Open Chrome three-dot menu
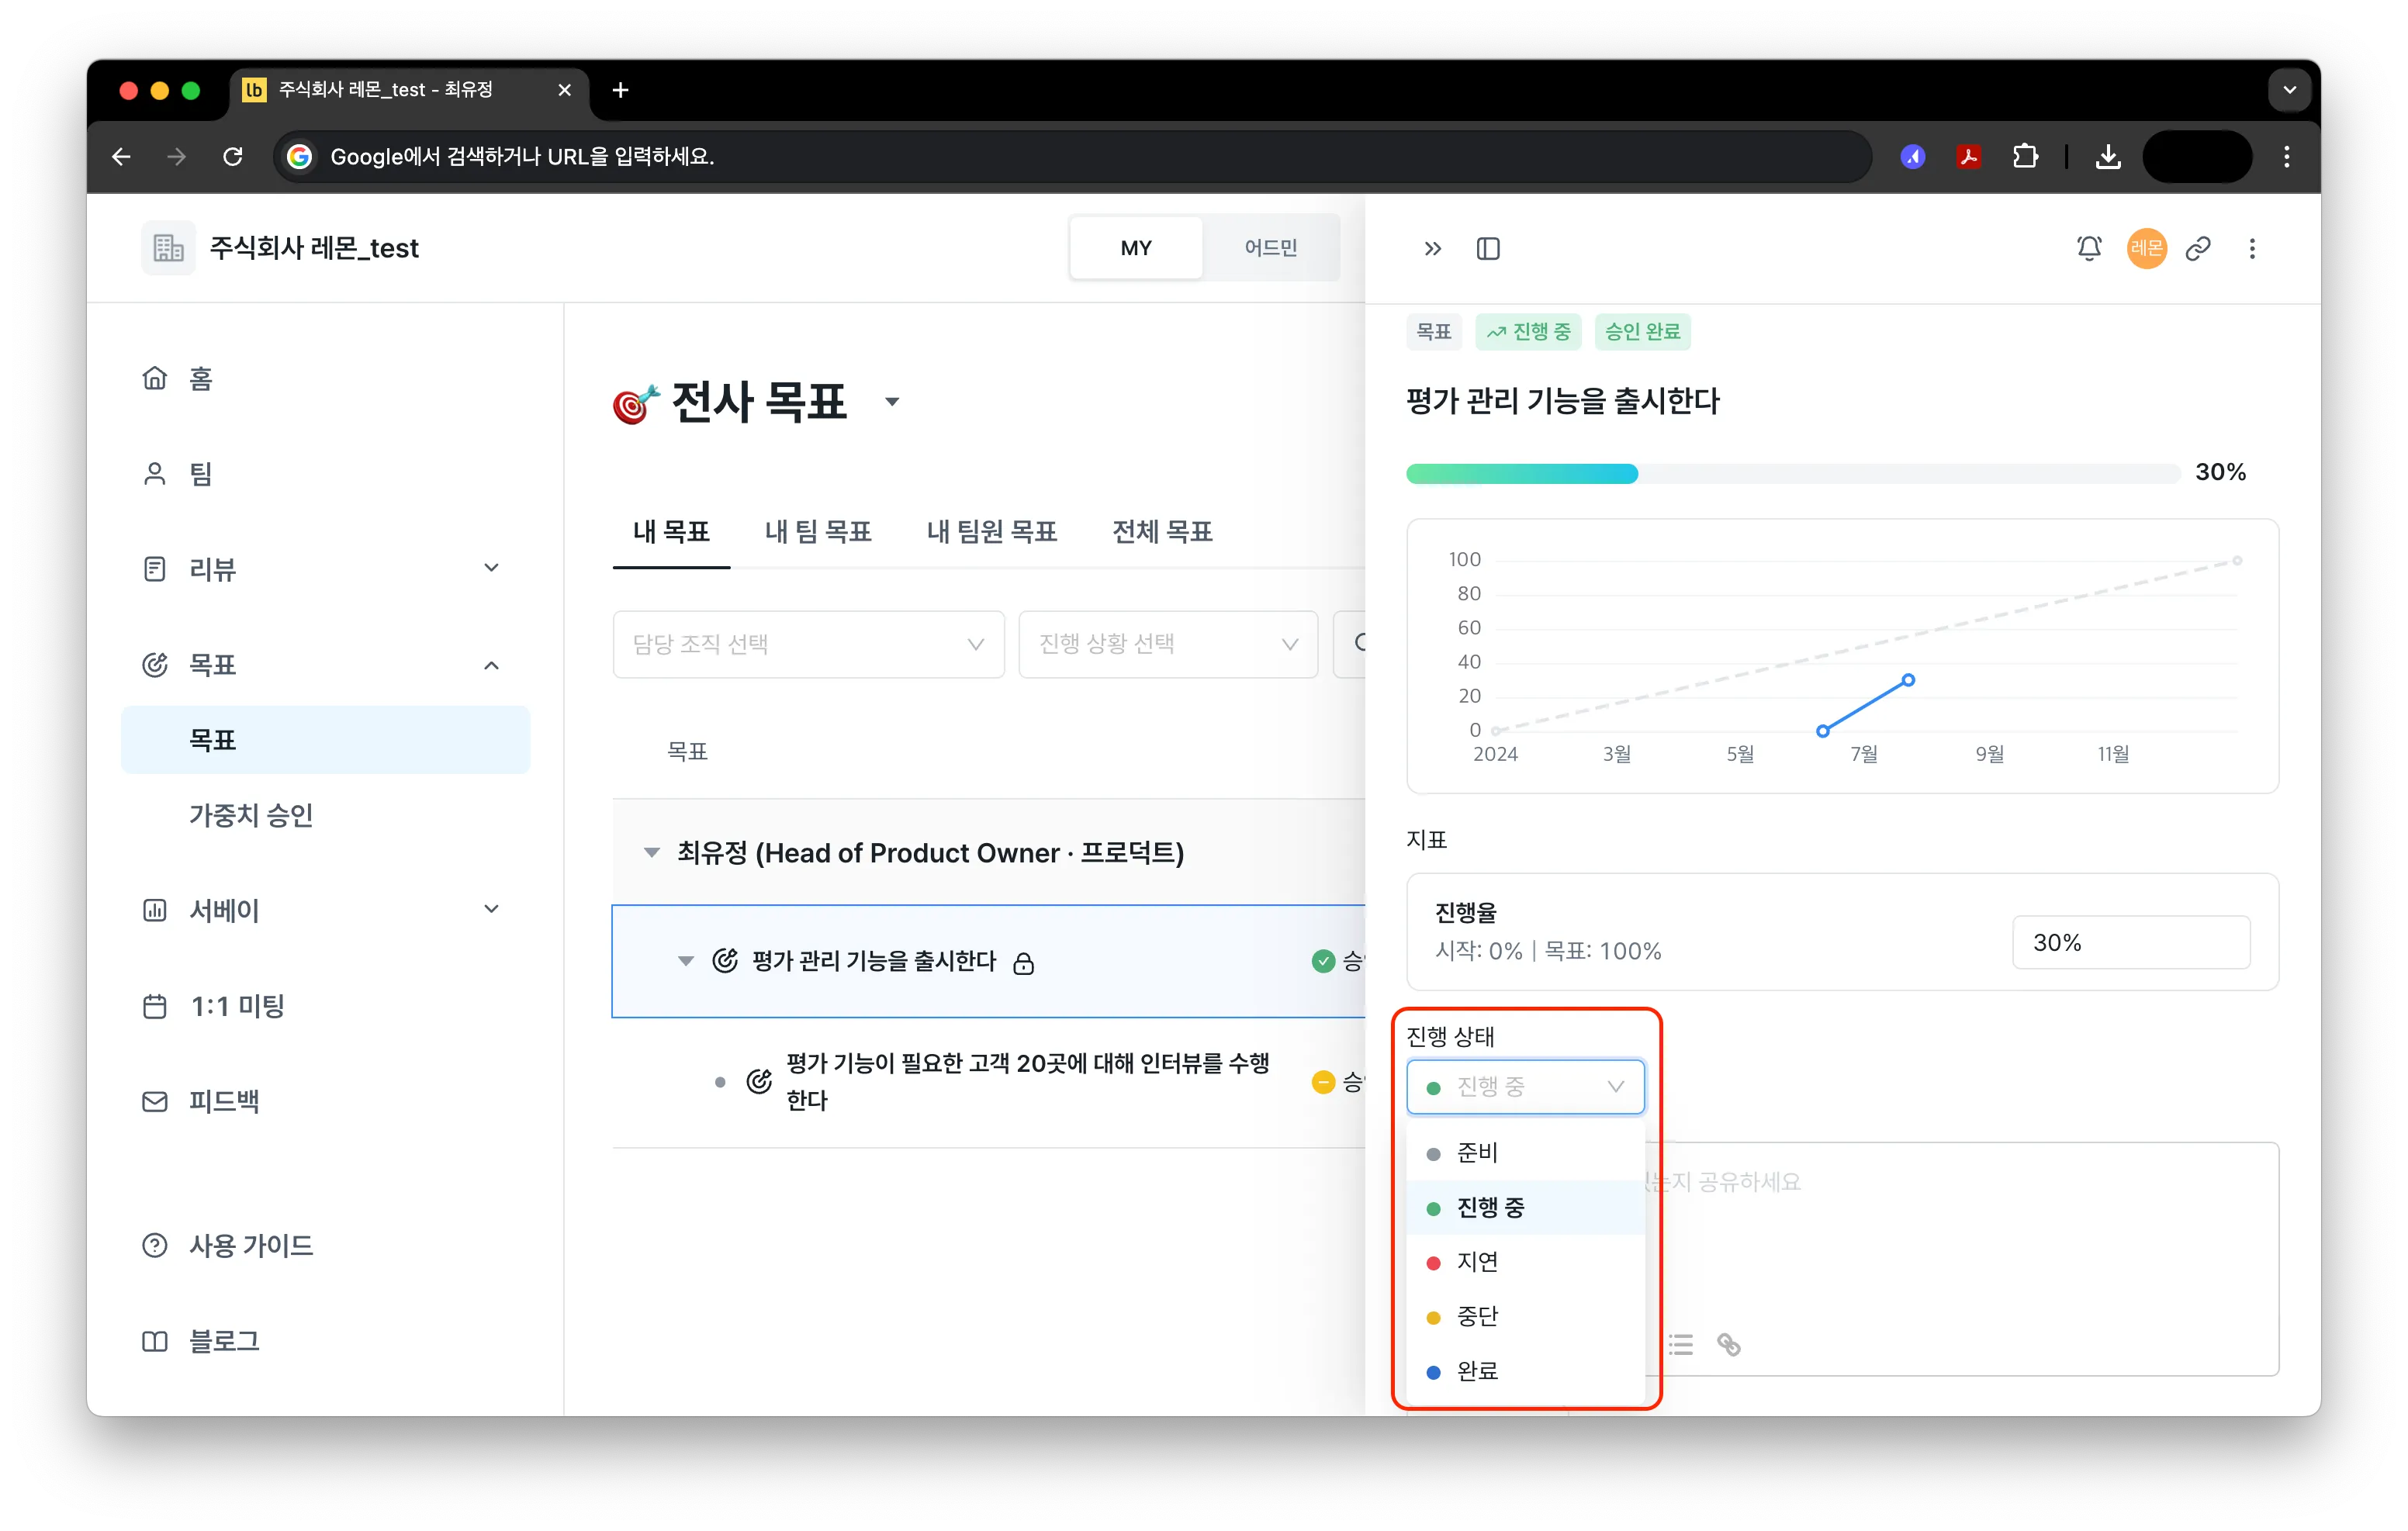2408x1531 pixels. 2286,156
